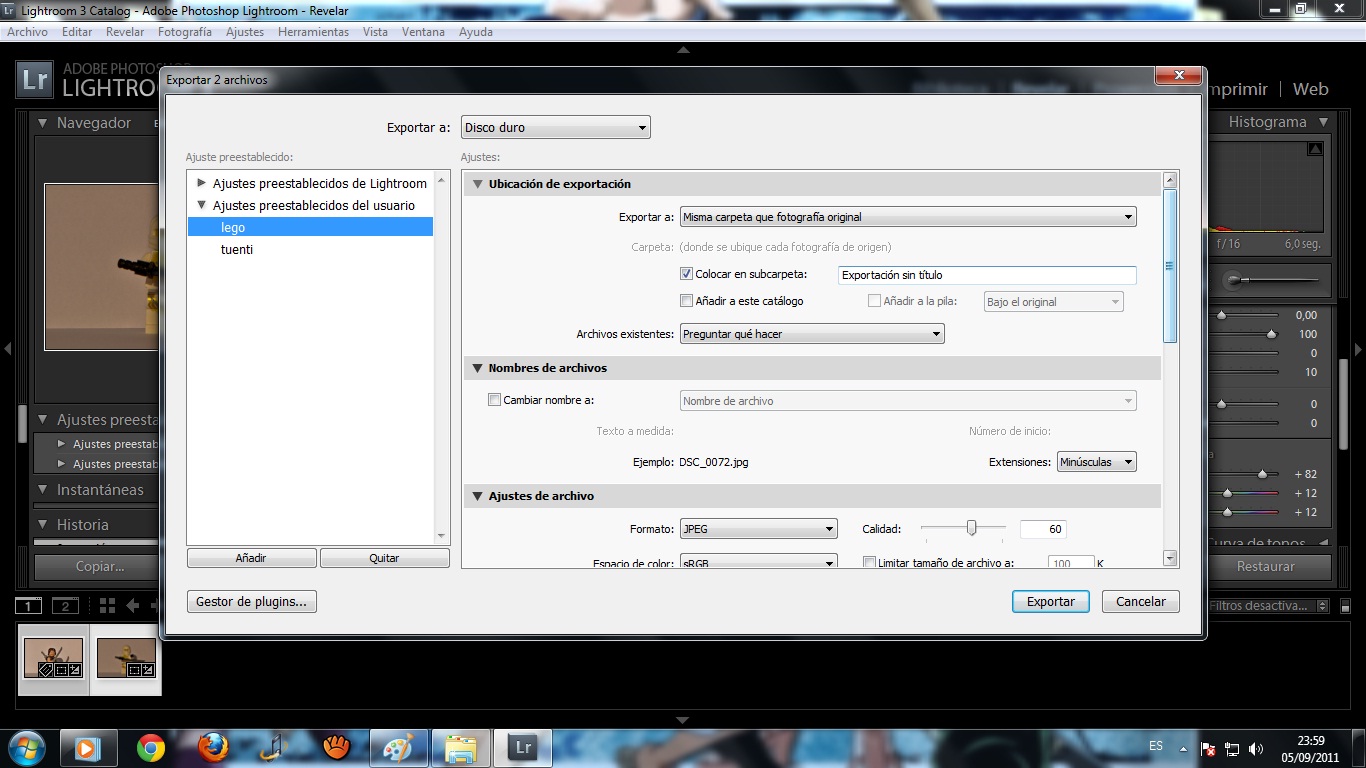
Task: Open Windows Explorer folder in taskbar
Action: click(461, 747)
